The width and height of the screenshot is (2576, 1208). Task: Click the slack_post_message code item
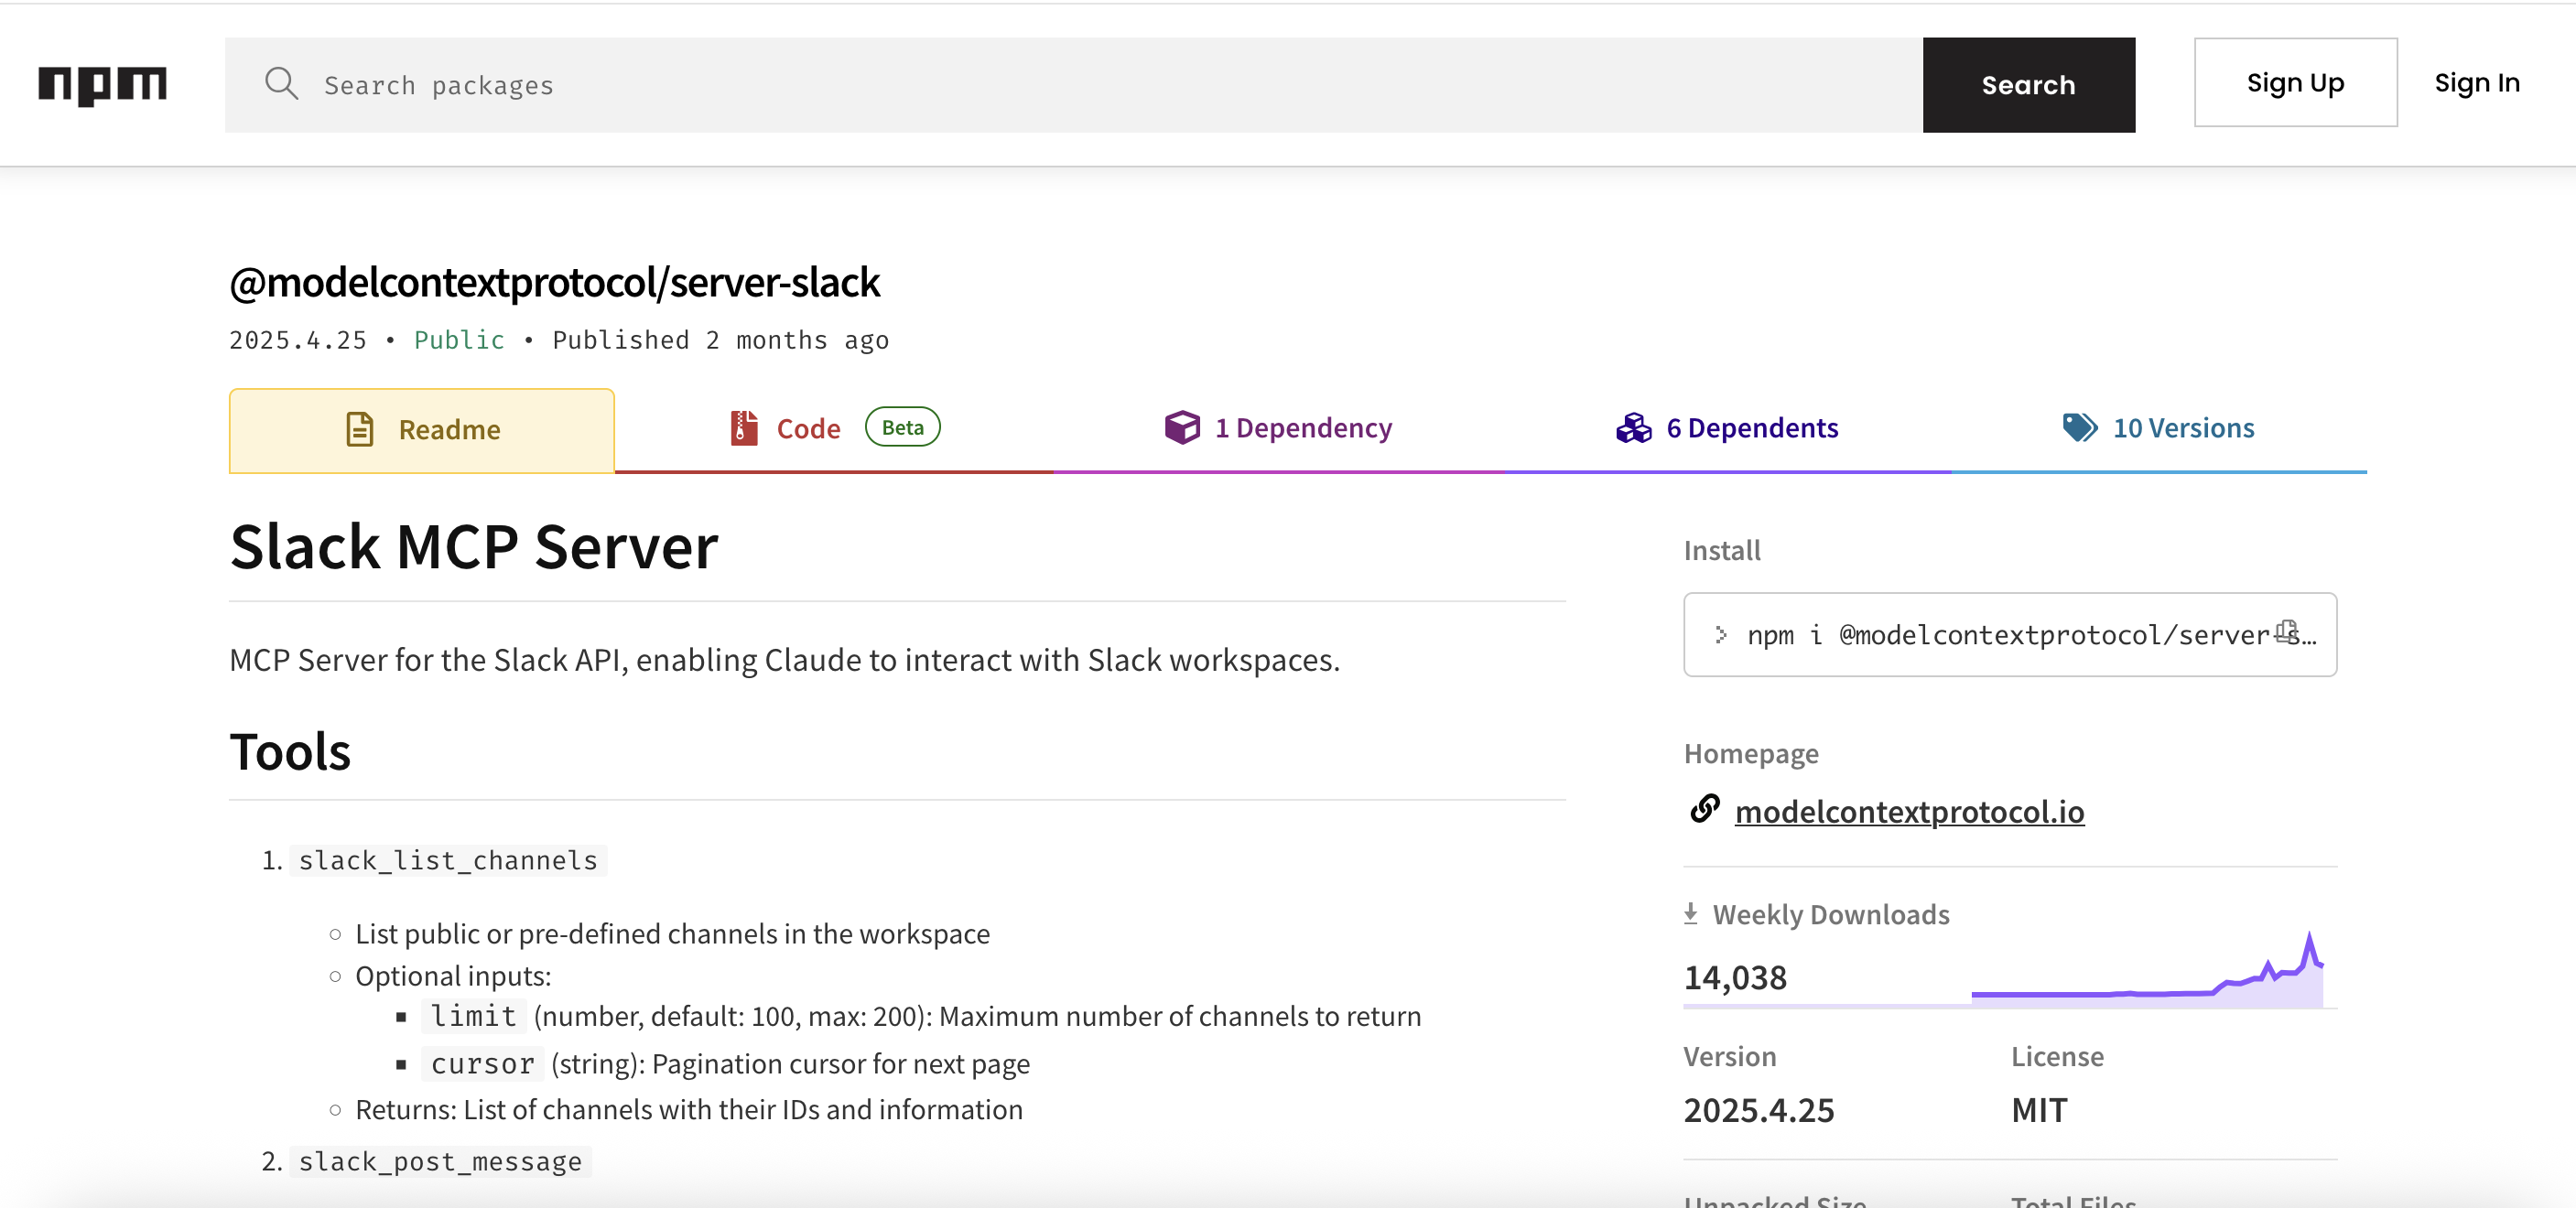440,1161
